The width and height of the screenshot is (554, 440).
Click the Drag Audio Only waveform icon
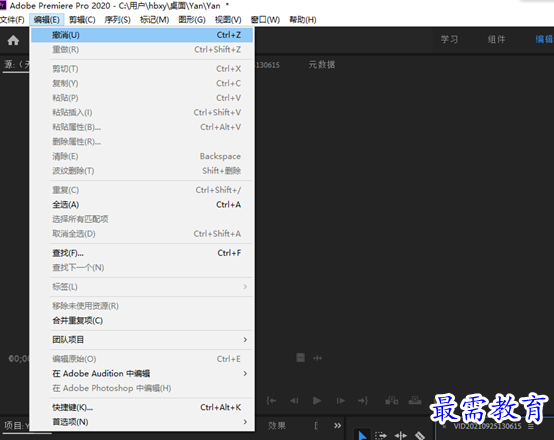(317, 358)
